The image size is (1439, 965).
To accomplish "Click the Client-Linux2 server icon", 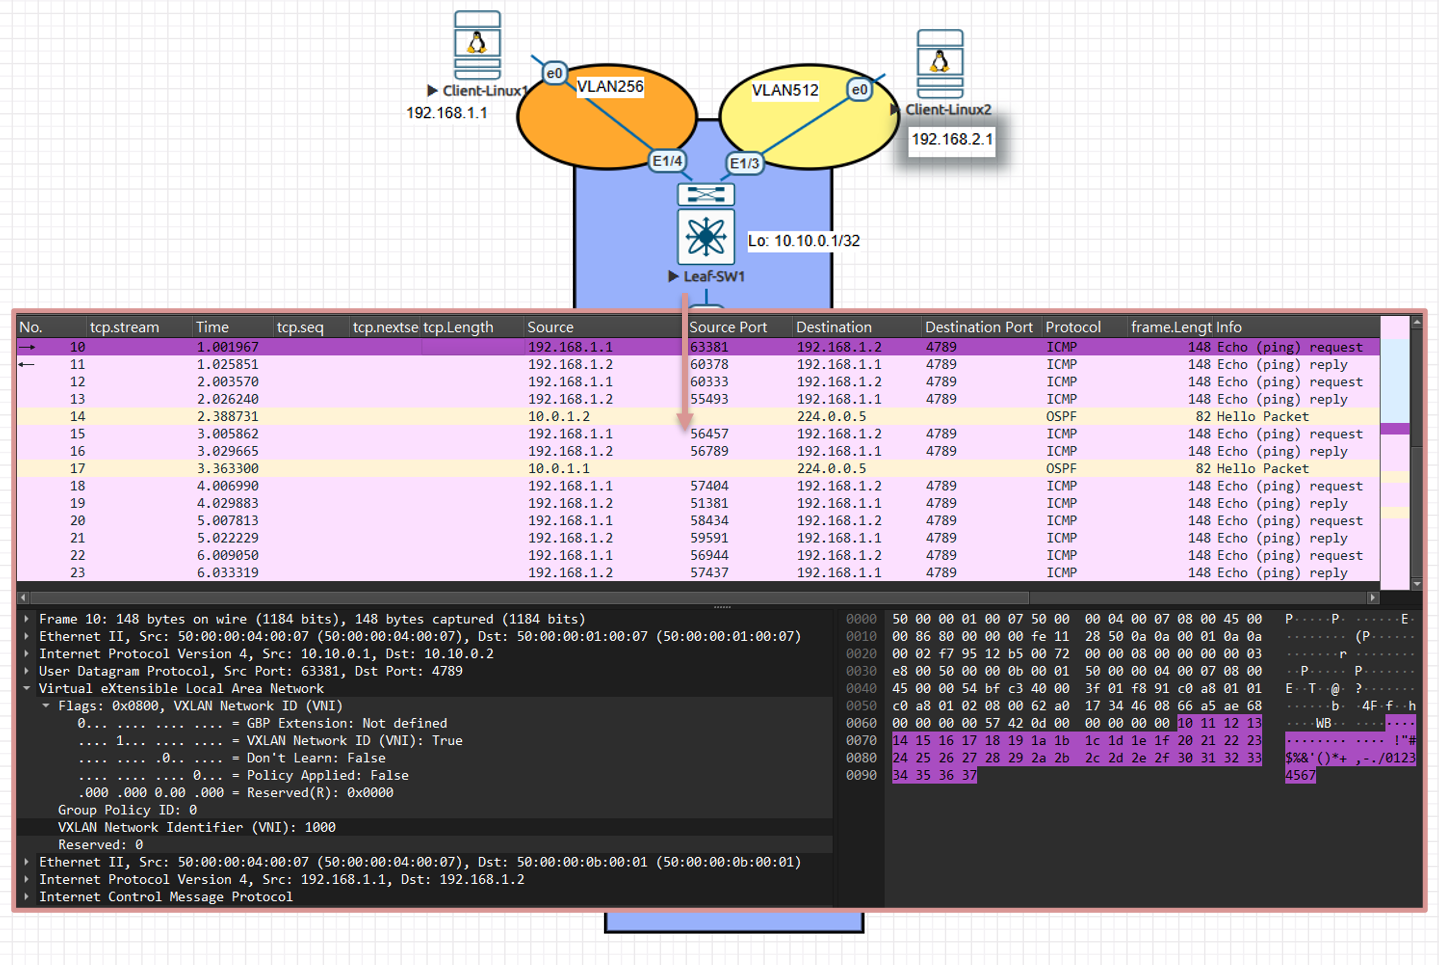I will 940,63.
